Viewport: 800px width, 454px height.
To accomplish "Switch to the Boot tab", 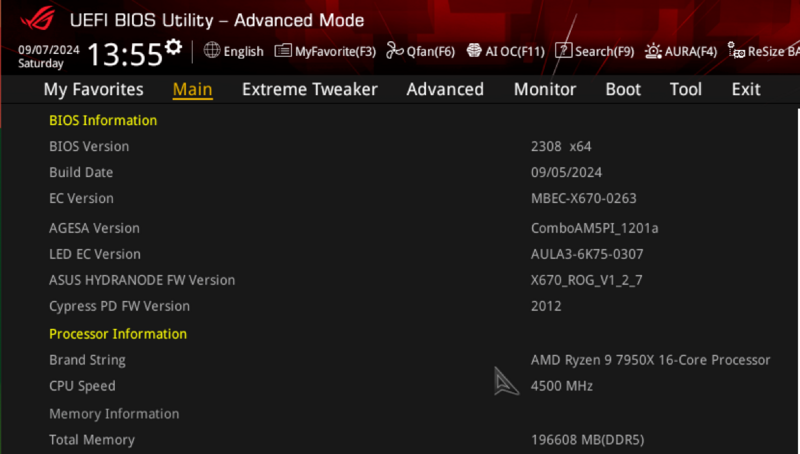I will click(623, 89).
